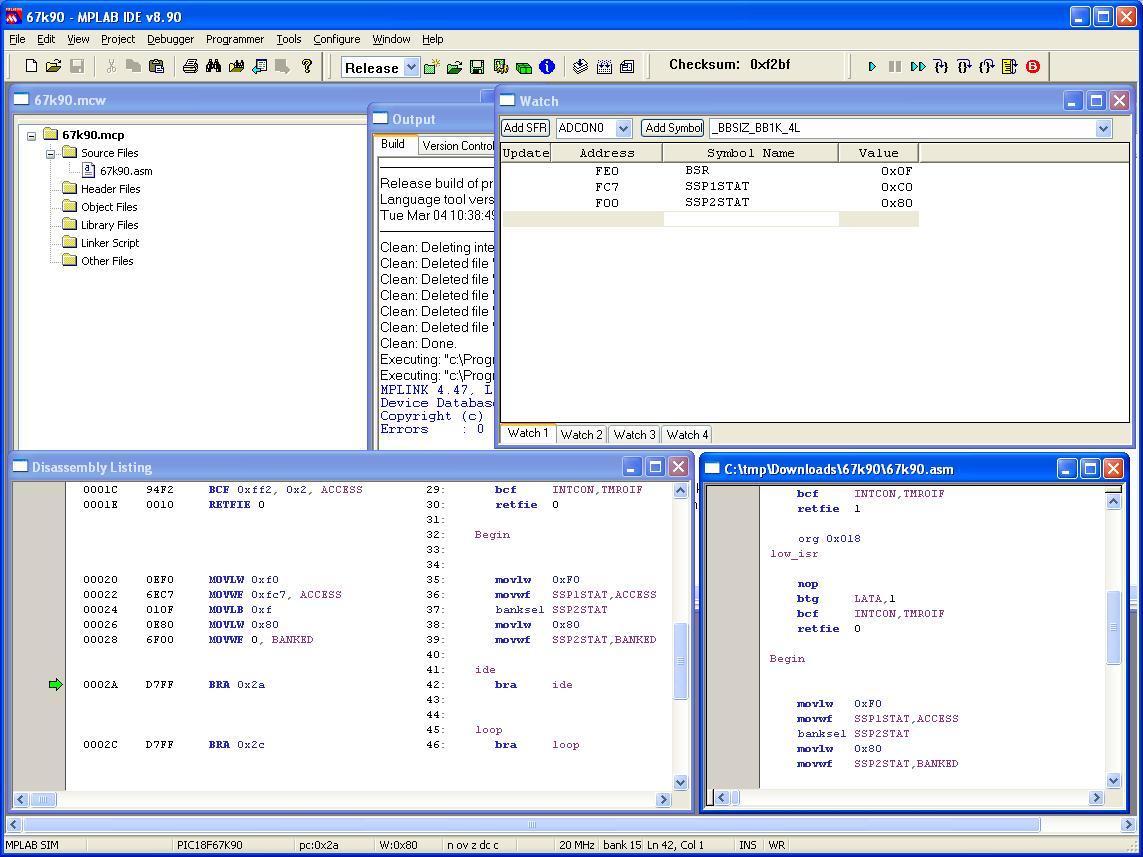Open the Debugger menu
Screen dimensions: 1143x857
170,39
